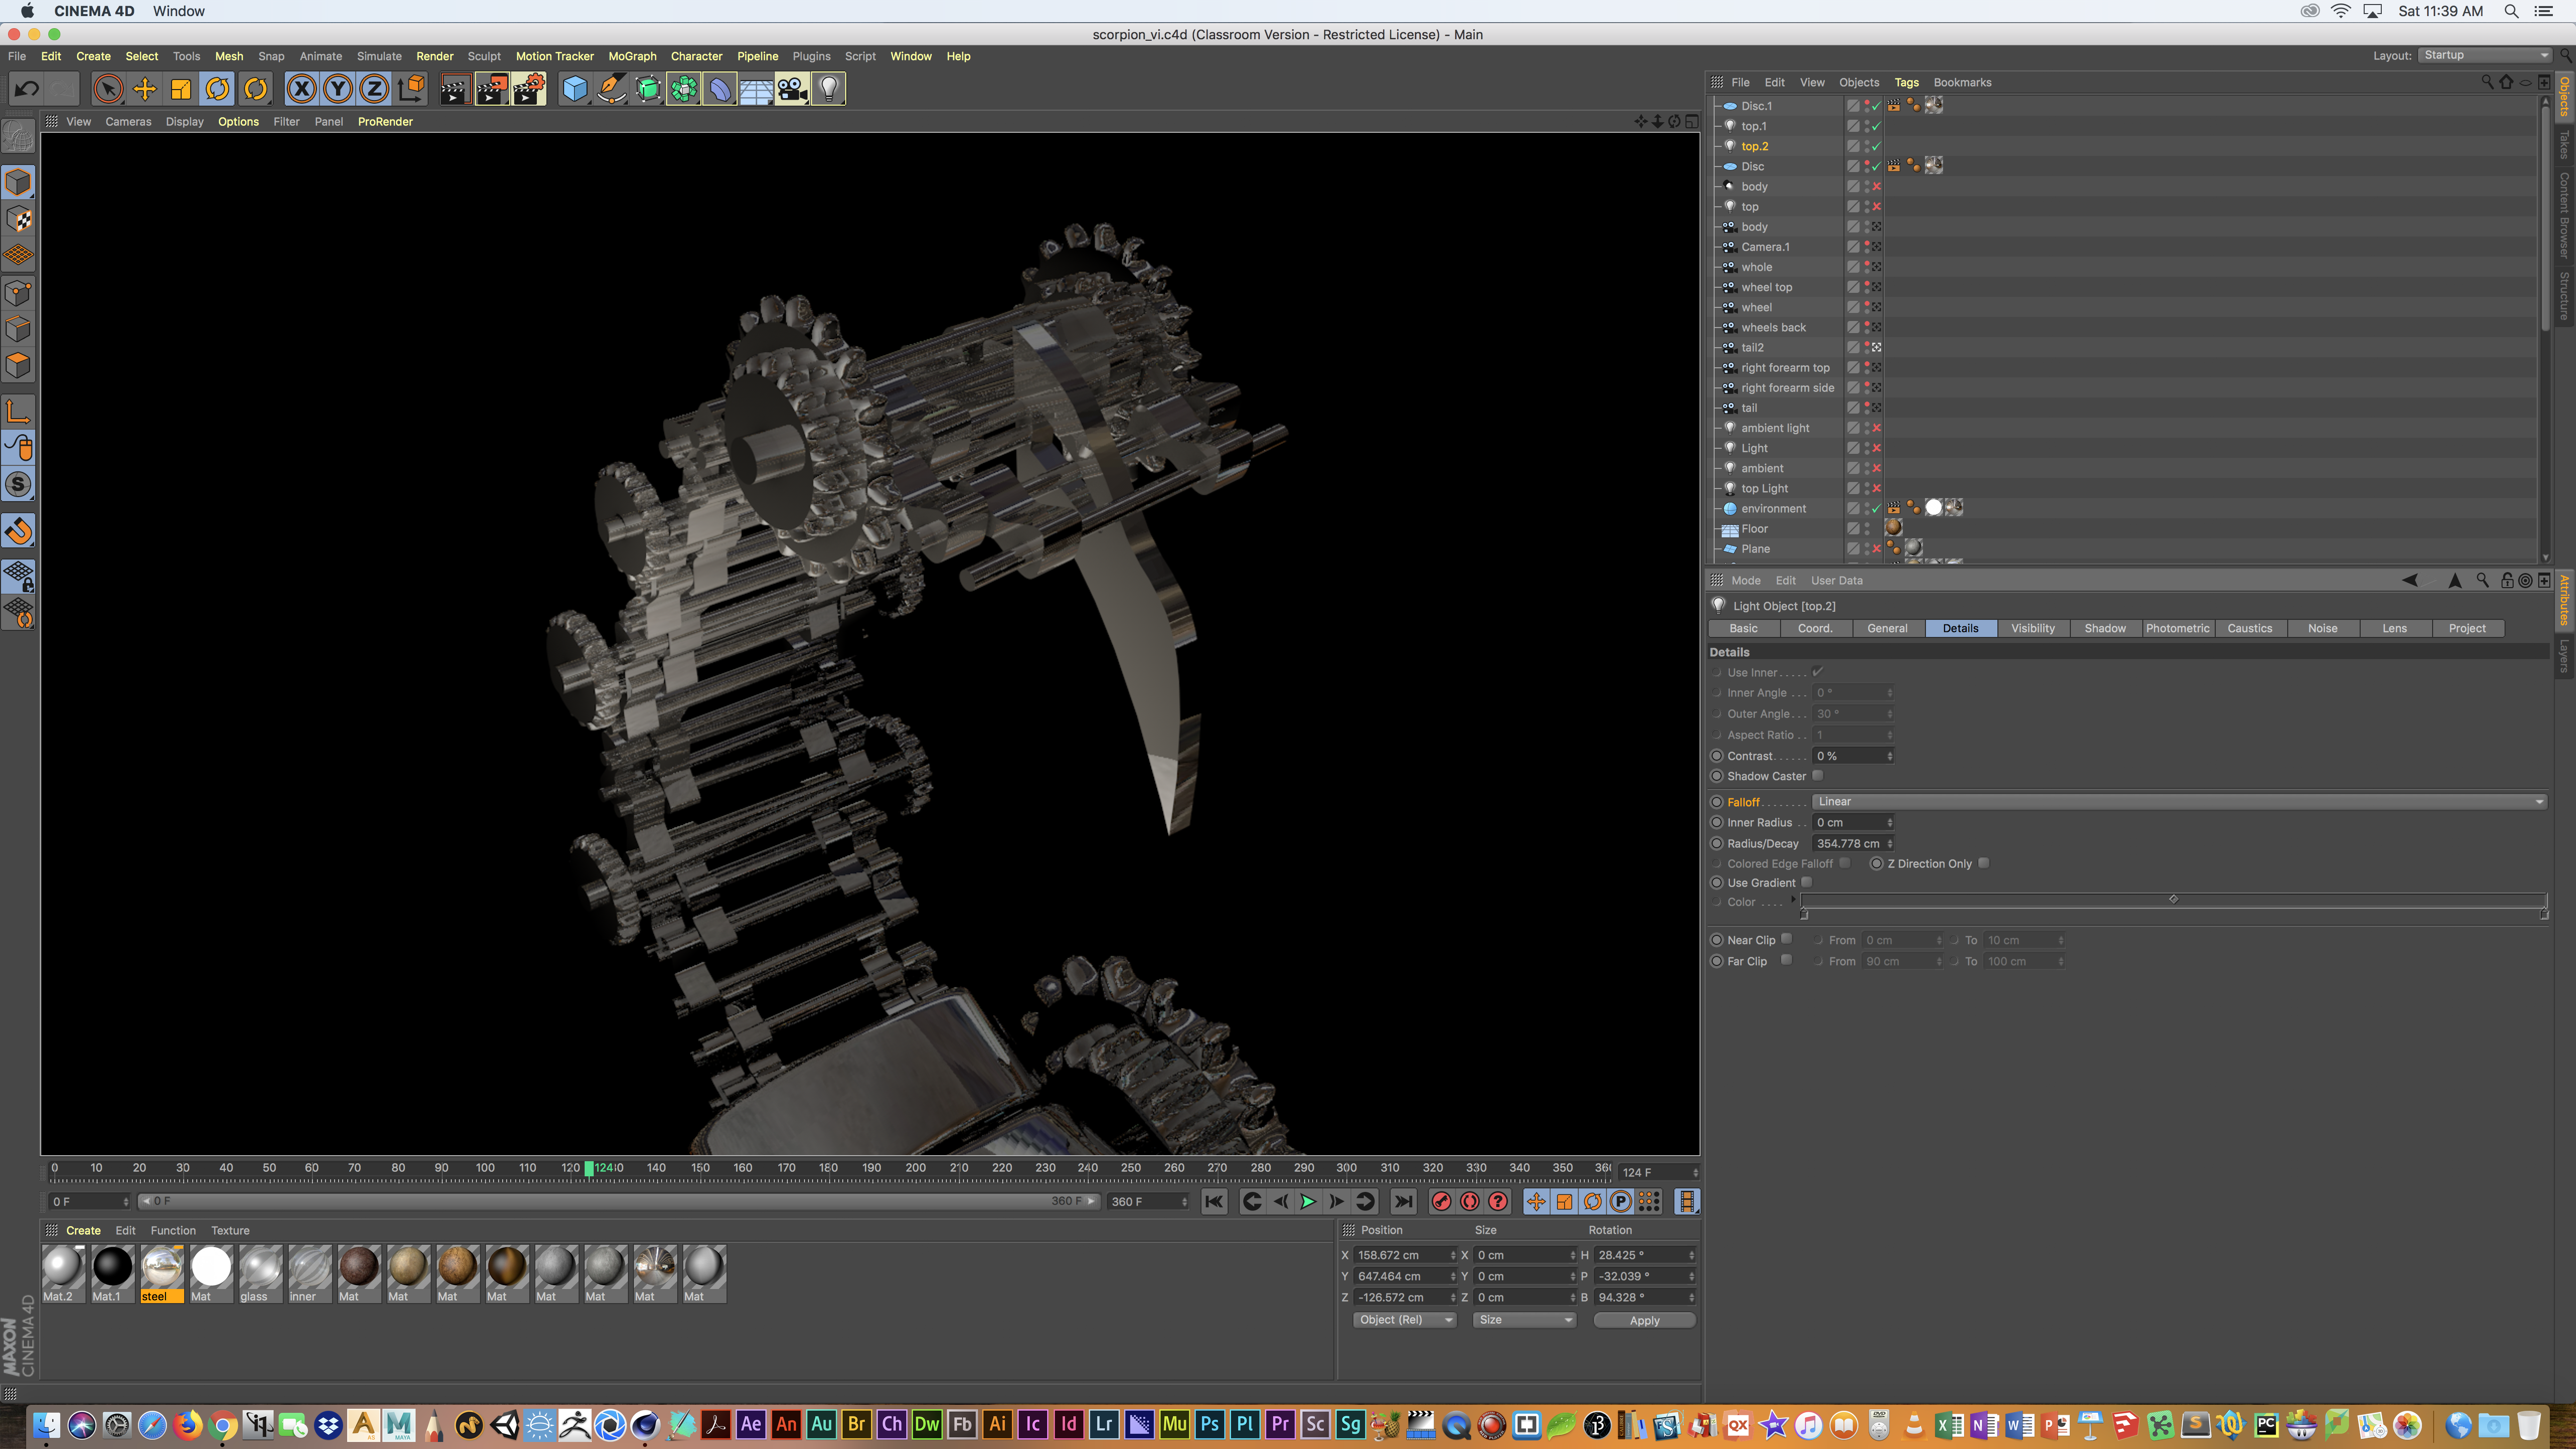The image size is (2576, 1449).
Task: Toggle X-axis lock icon
Action: (x=301, y=89)
